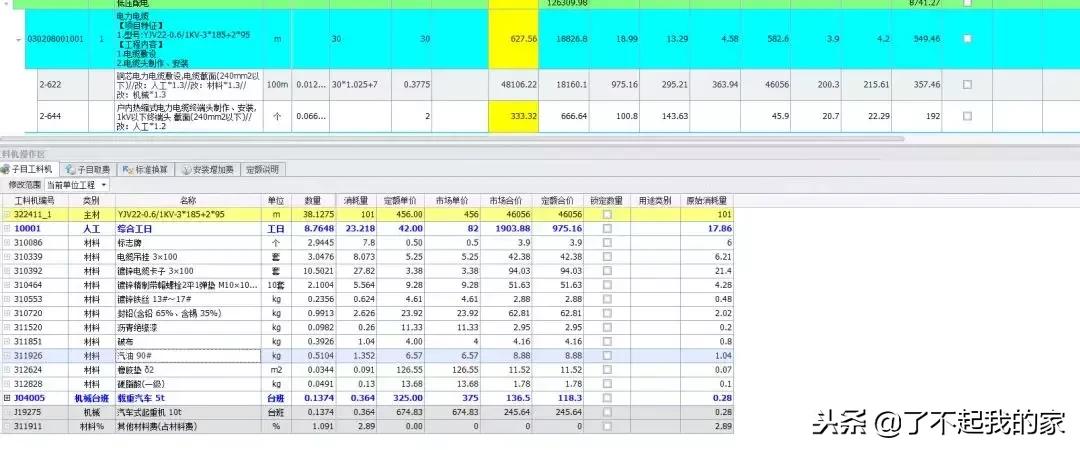1080x450 pixels.
Task: Click 1903.88 market total for 综合工日
Action: [504, 229]
